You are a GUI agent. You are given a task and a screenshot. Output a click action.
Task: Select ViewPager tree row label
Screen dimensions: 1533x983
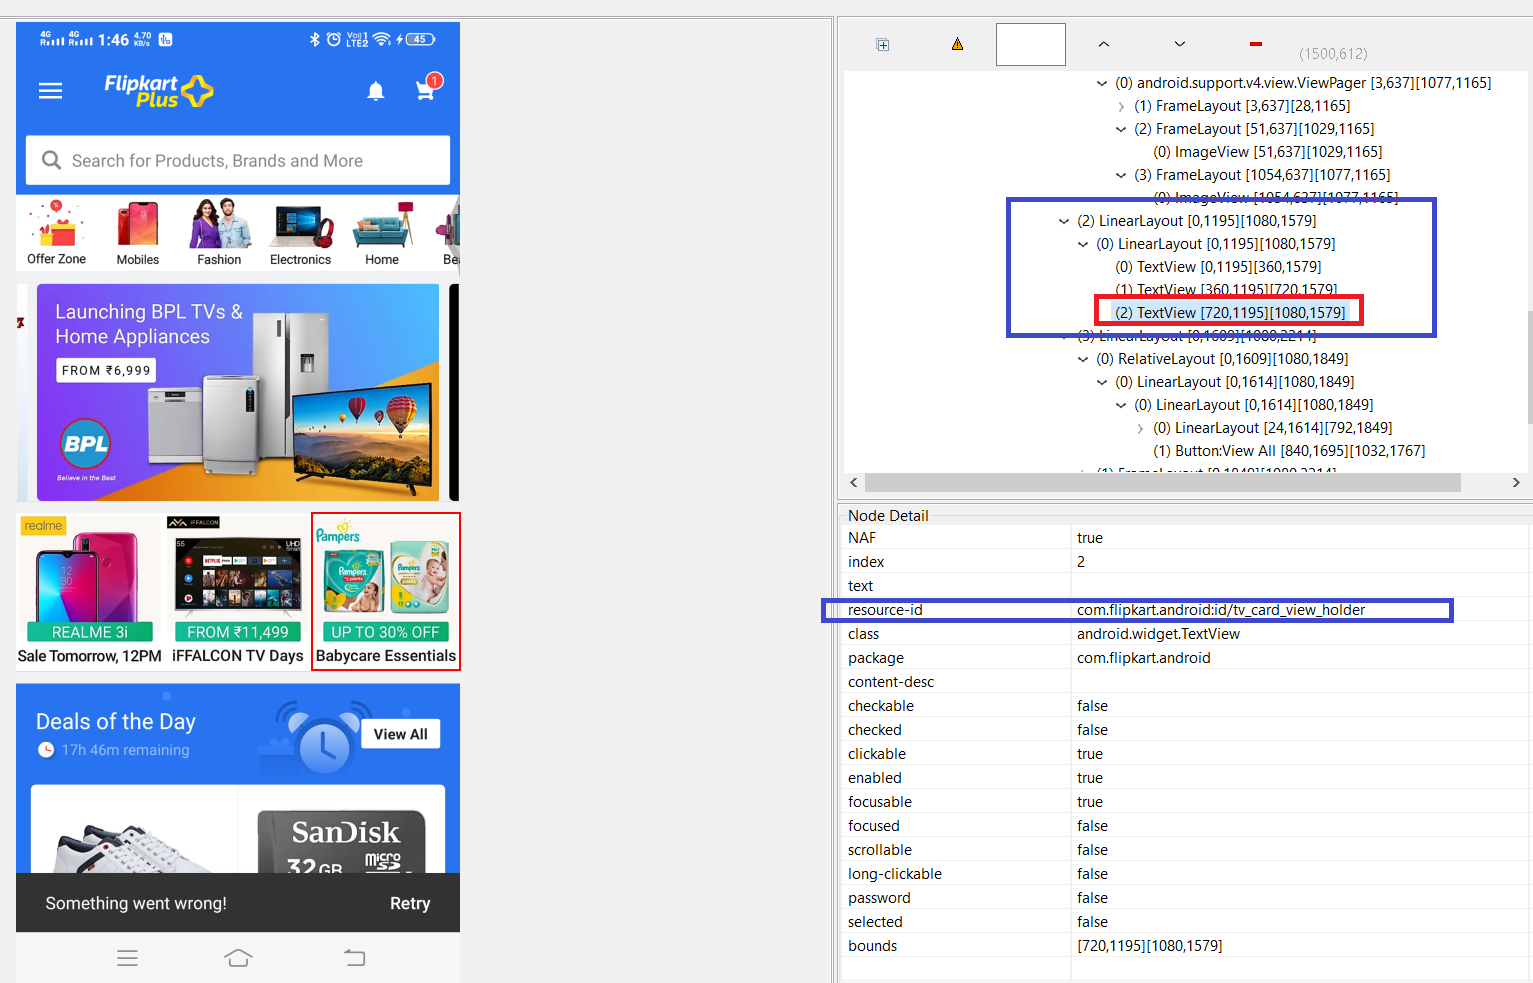click(1303, 83)
